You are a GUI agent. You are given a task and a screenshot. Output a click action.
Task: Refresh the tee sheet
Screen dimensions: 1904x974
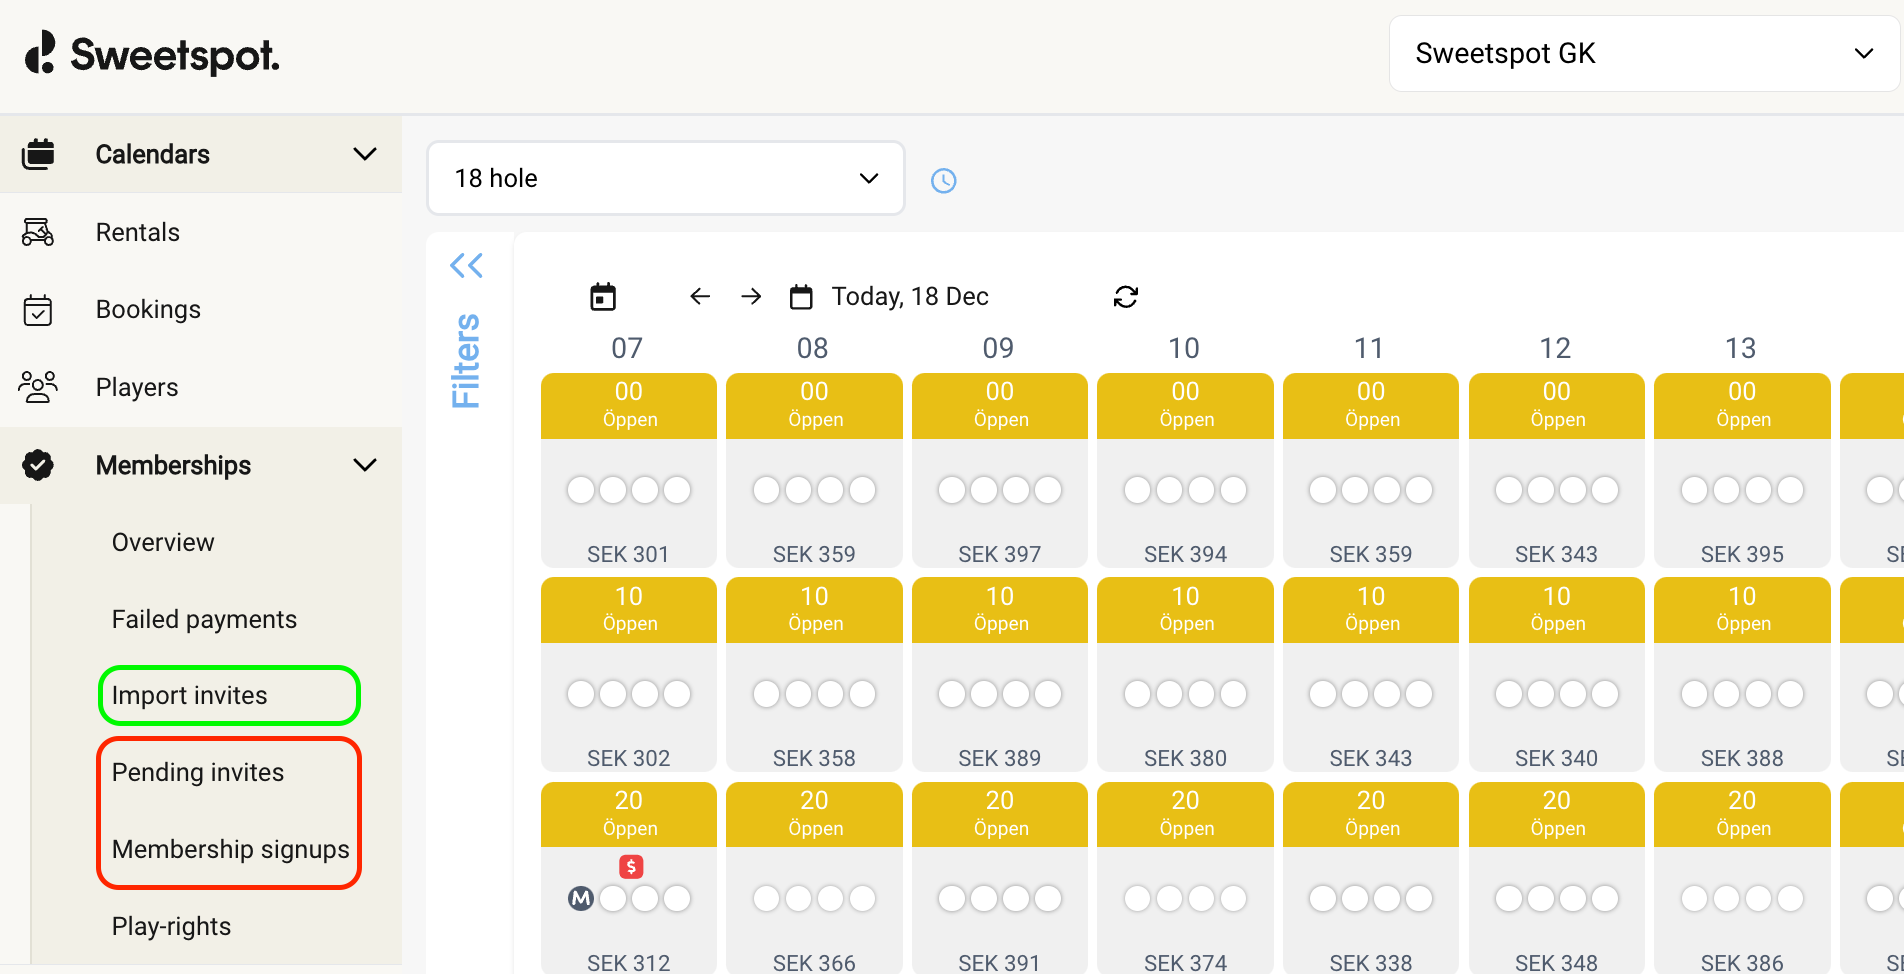point(1126,297)
